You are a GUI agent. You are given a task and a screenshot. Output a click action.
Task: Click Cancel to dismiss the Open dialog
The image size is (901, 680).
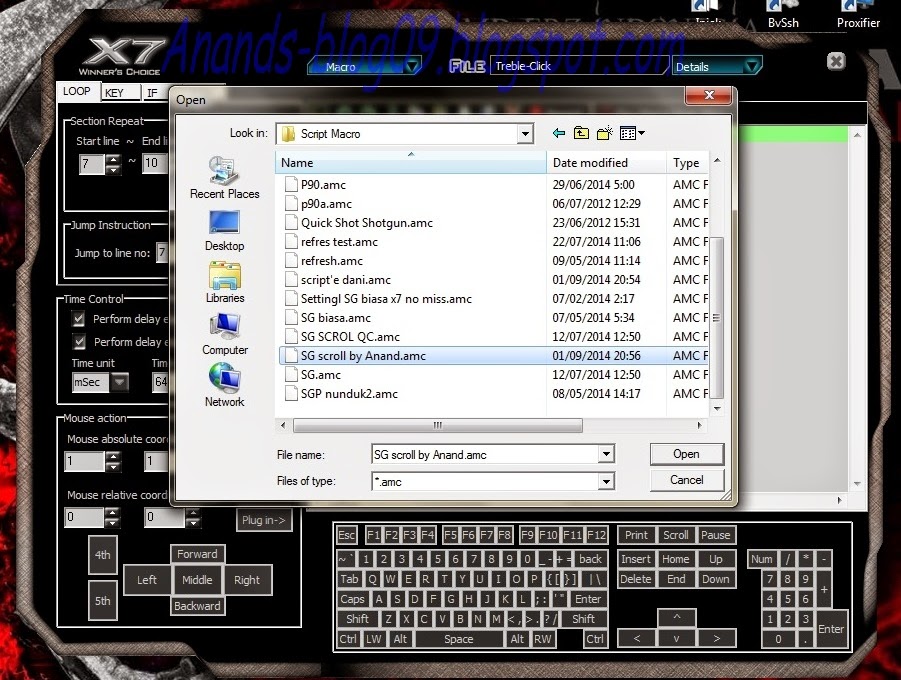click(x=686, y=480)
